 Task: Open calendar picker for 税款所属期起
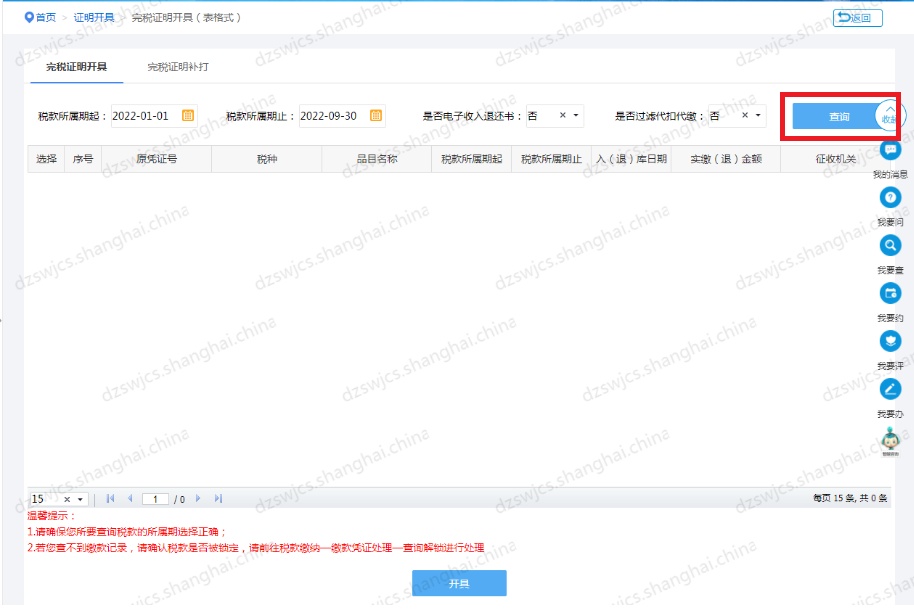[x=188, y=115]
